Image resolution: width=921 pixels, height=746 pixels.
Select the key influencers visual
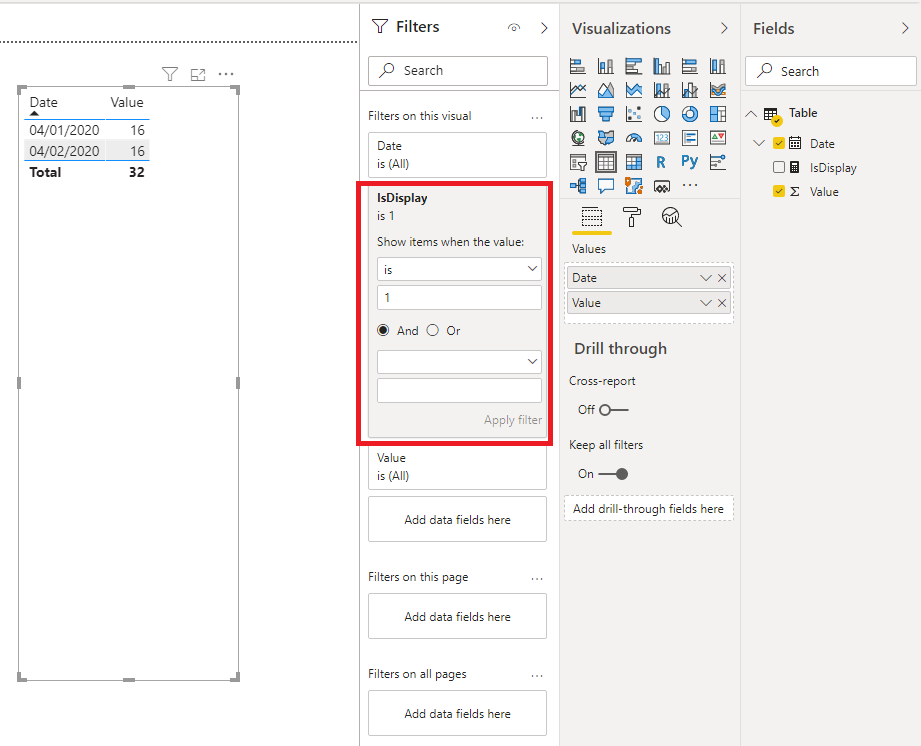click(718, 162)
